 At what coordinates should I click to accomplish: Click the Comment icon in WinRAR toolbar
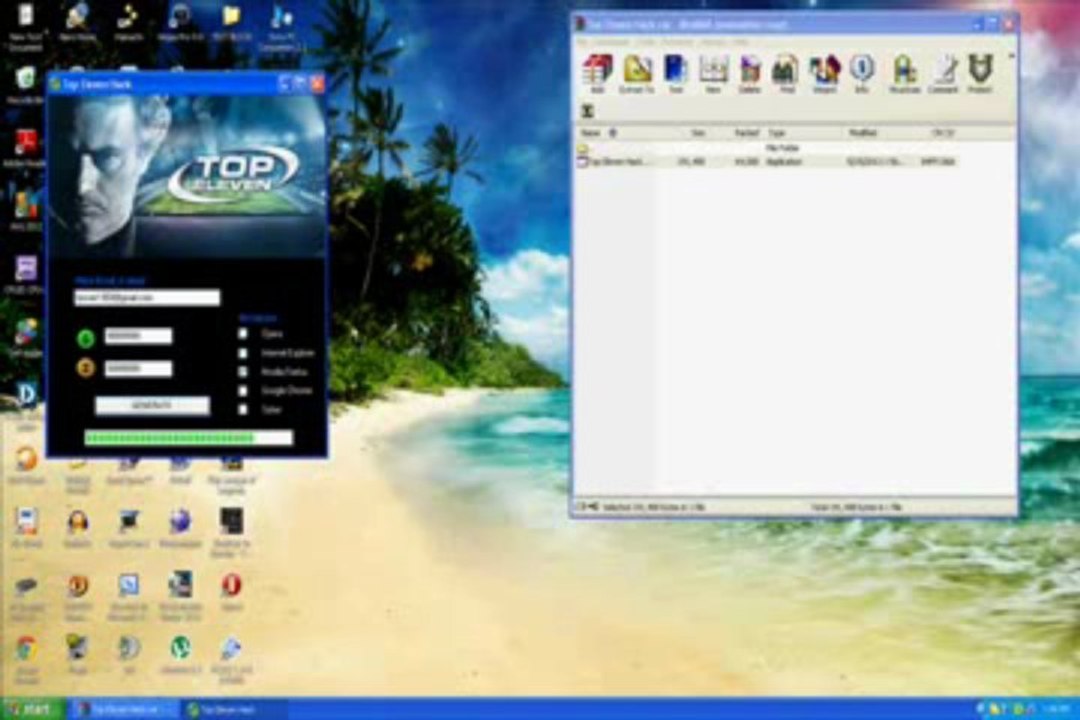943,74
